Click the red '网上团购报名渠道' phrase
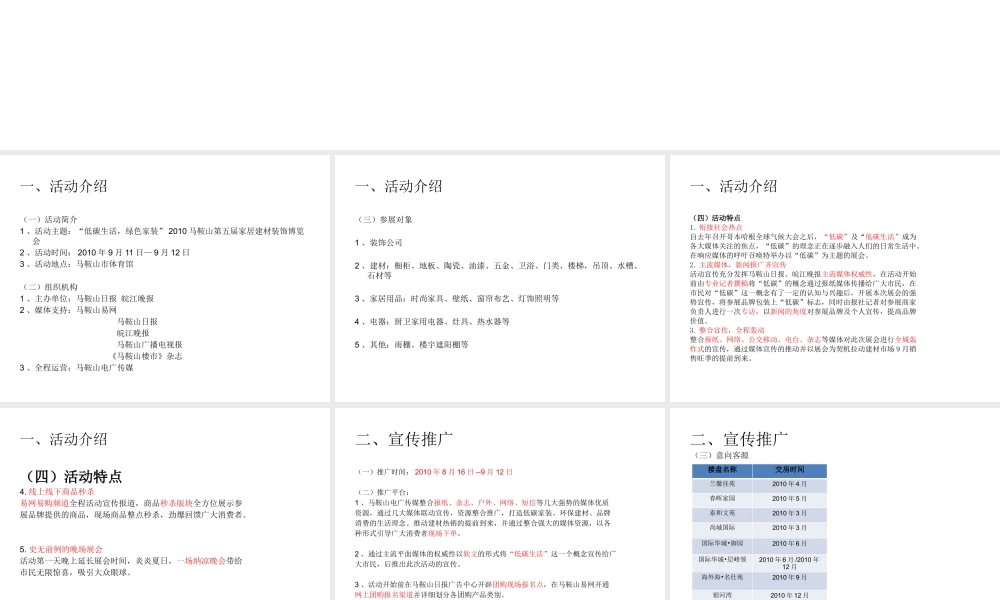 point(384,594)
